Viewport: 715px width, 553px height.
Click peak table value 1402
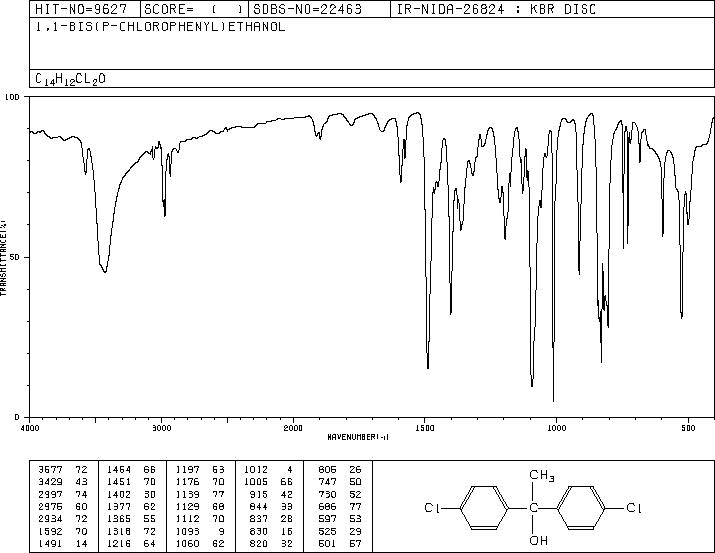(119, 495)
